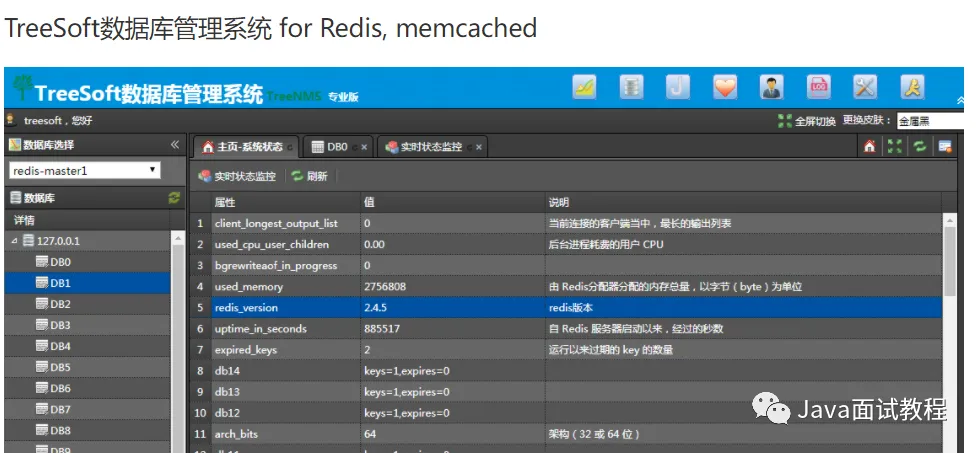Select the db14 row
This screenshot has height=453, width=979.
(566, 371)
